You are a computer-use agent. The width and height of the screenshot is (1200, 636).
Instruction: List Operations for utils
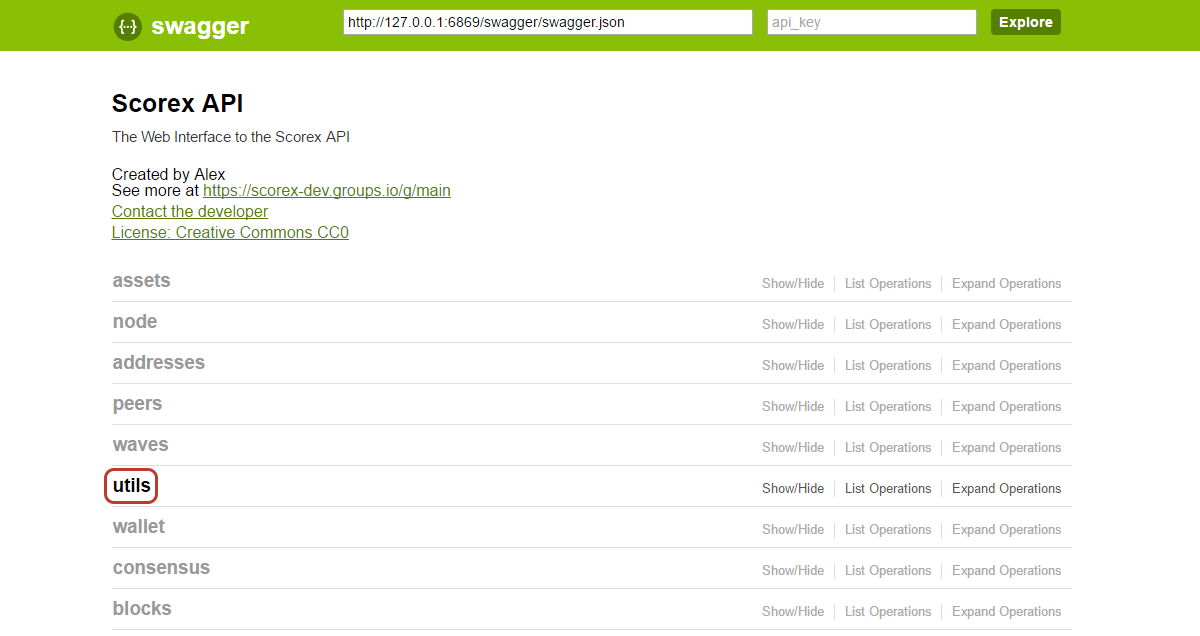pyautogui.click(x=888, y=488)
